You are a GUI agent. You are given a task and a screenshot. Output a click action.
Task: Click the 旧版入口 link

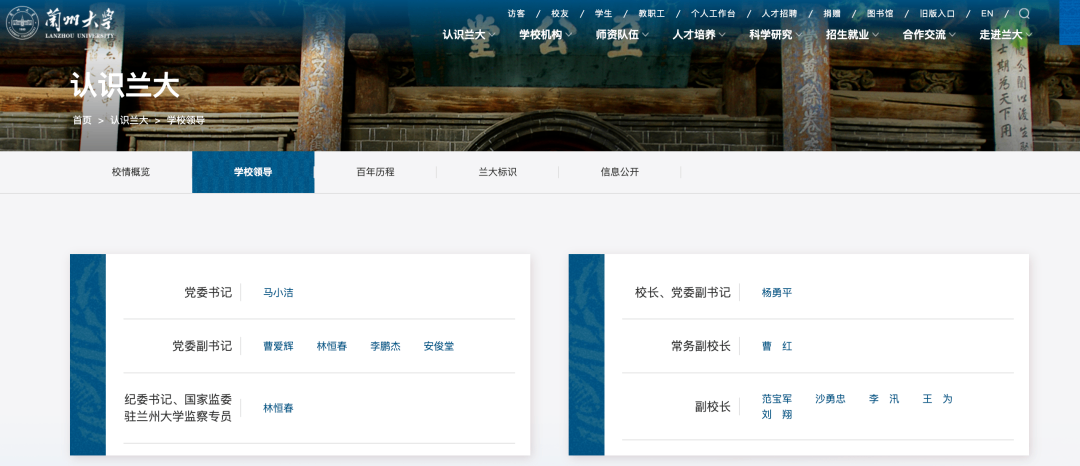tap(937, 14)
